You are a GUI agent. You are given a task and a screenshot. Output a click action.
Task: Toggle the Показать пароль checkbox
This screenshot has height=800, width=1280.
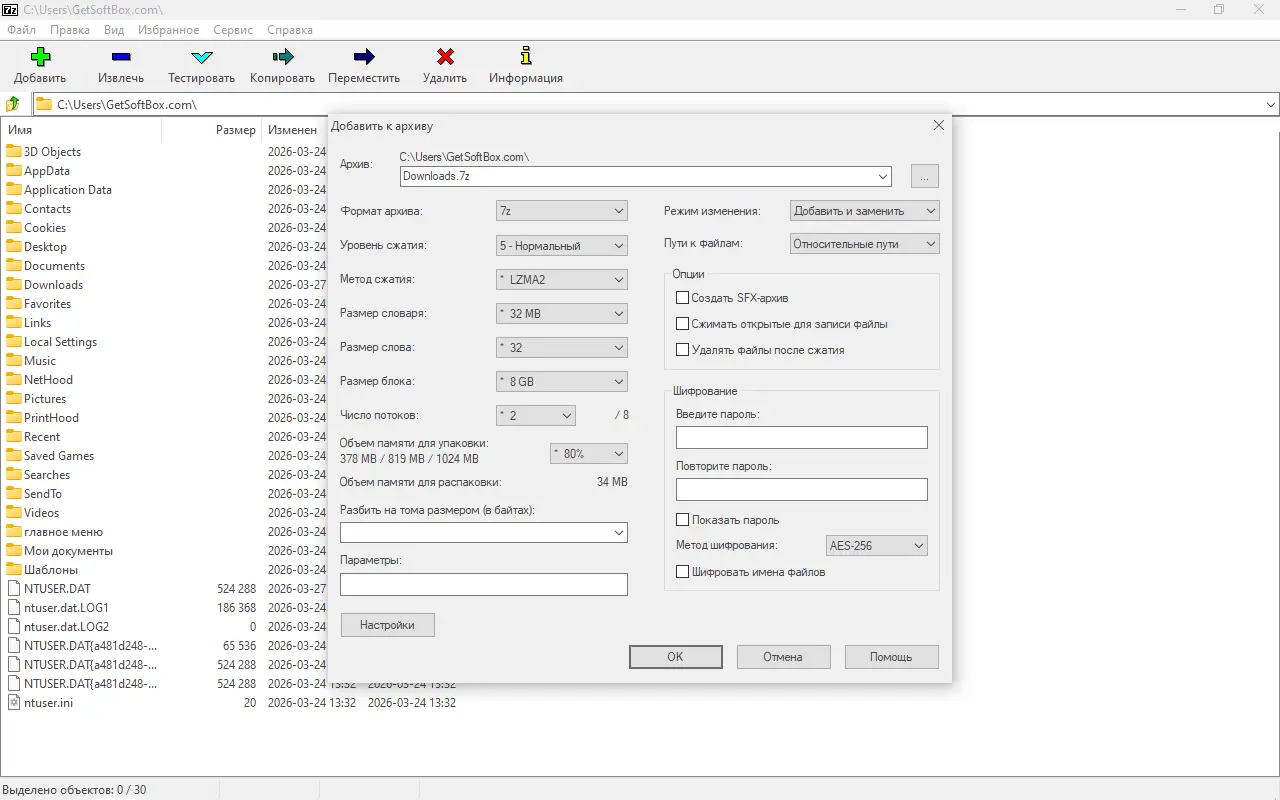point(683,520)
